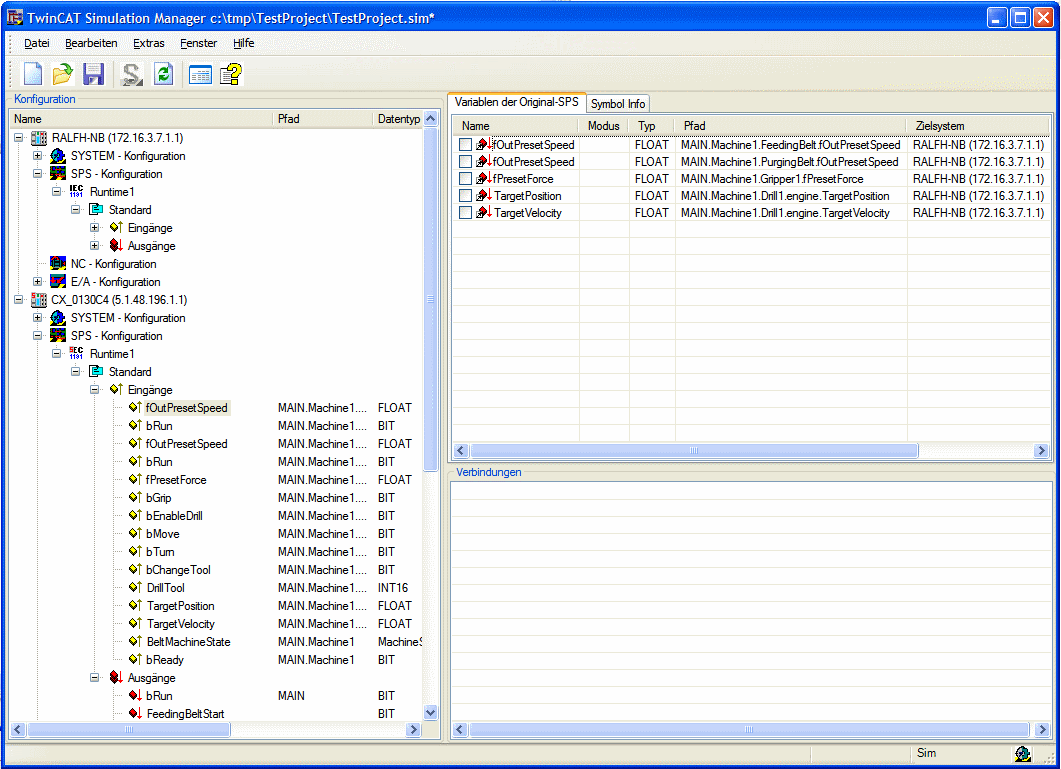The height and width of the screenshot is (769, 1061).
Task: Click the Save floppy disk icon
Action: coord(94,74)
